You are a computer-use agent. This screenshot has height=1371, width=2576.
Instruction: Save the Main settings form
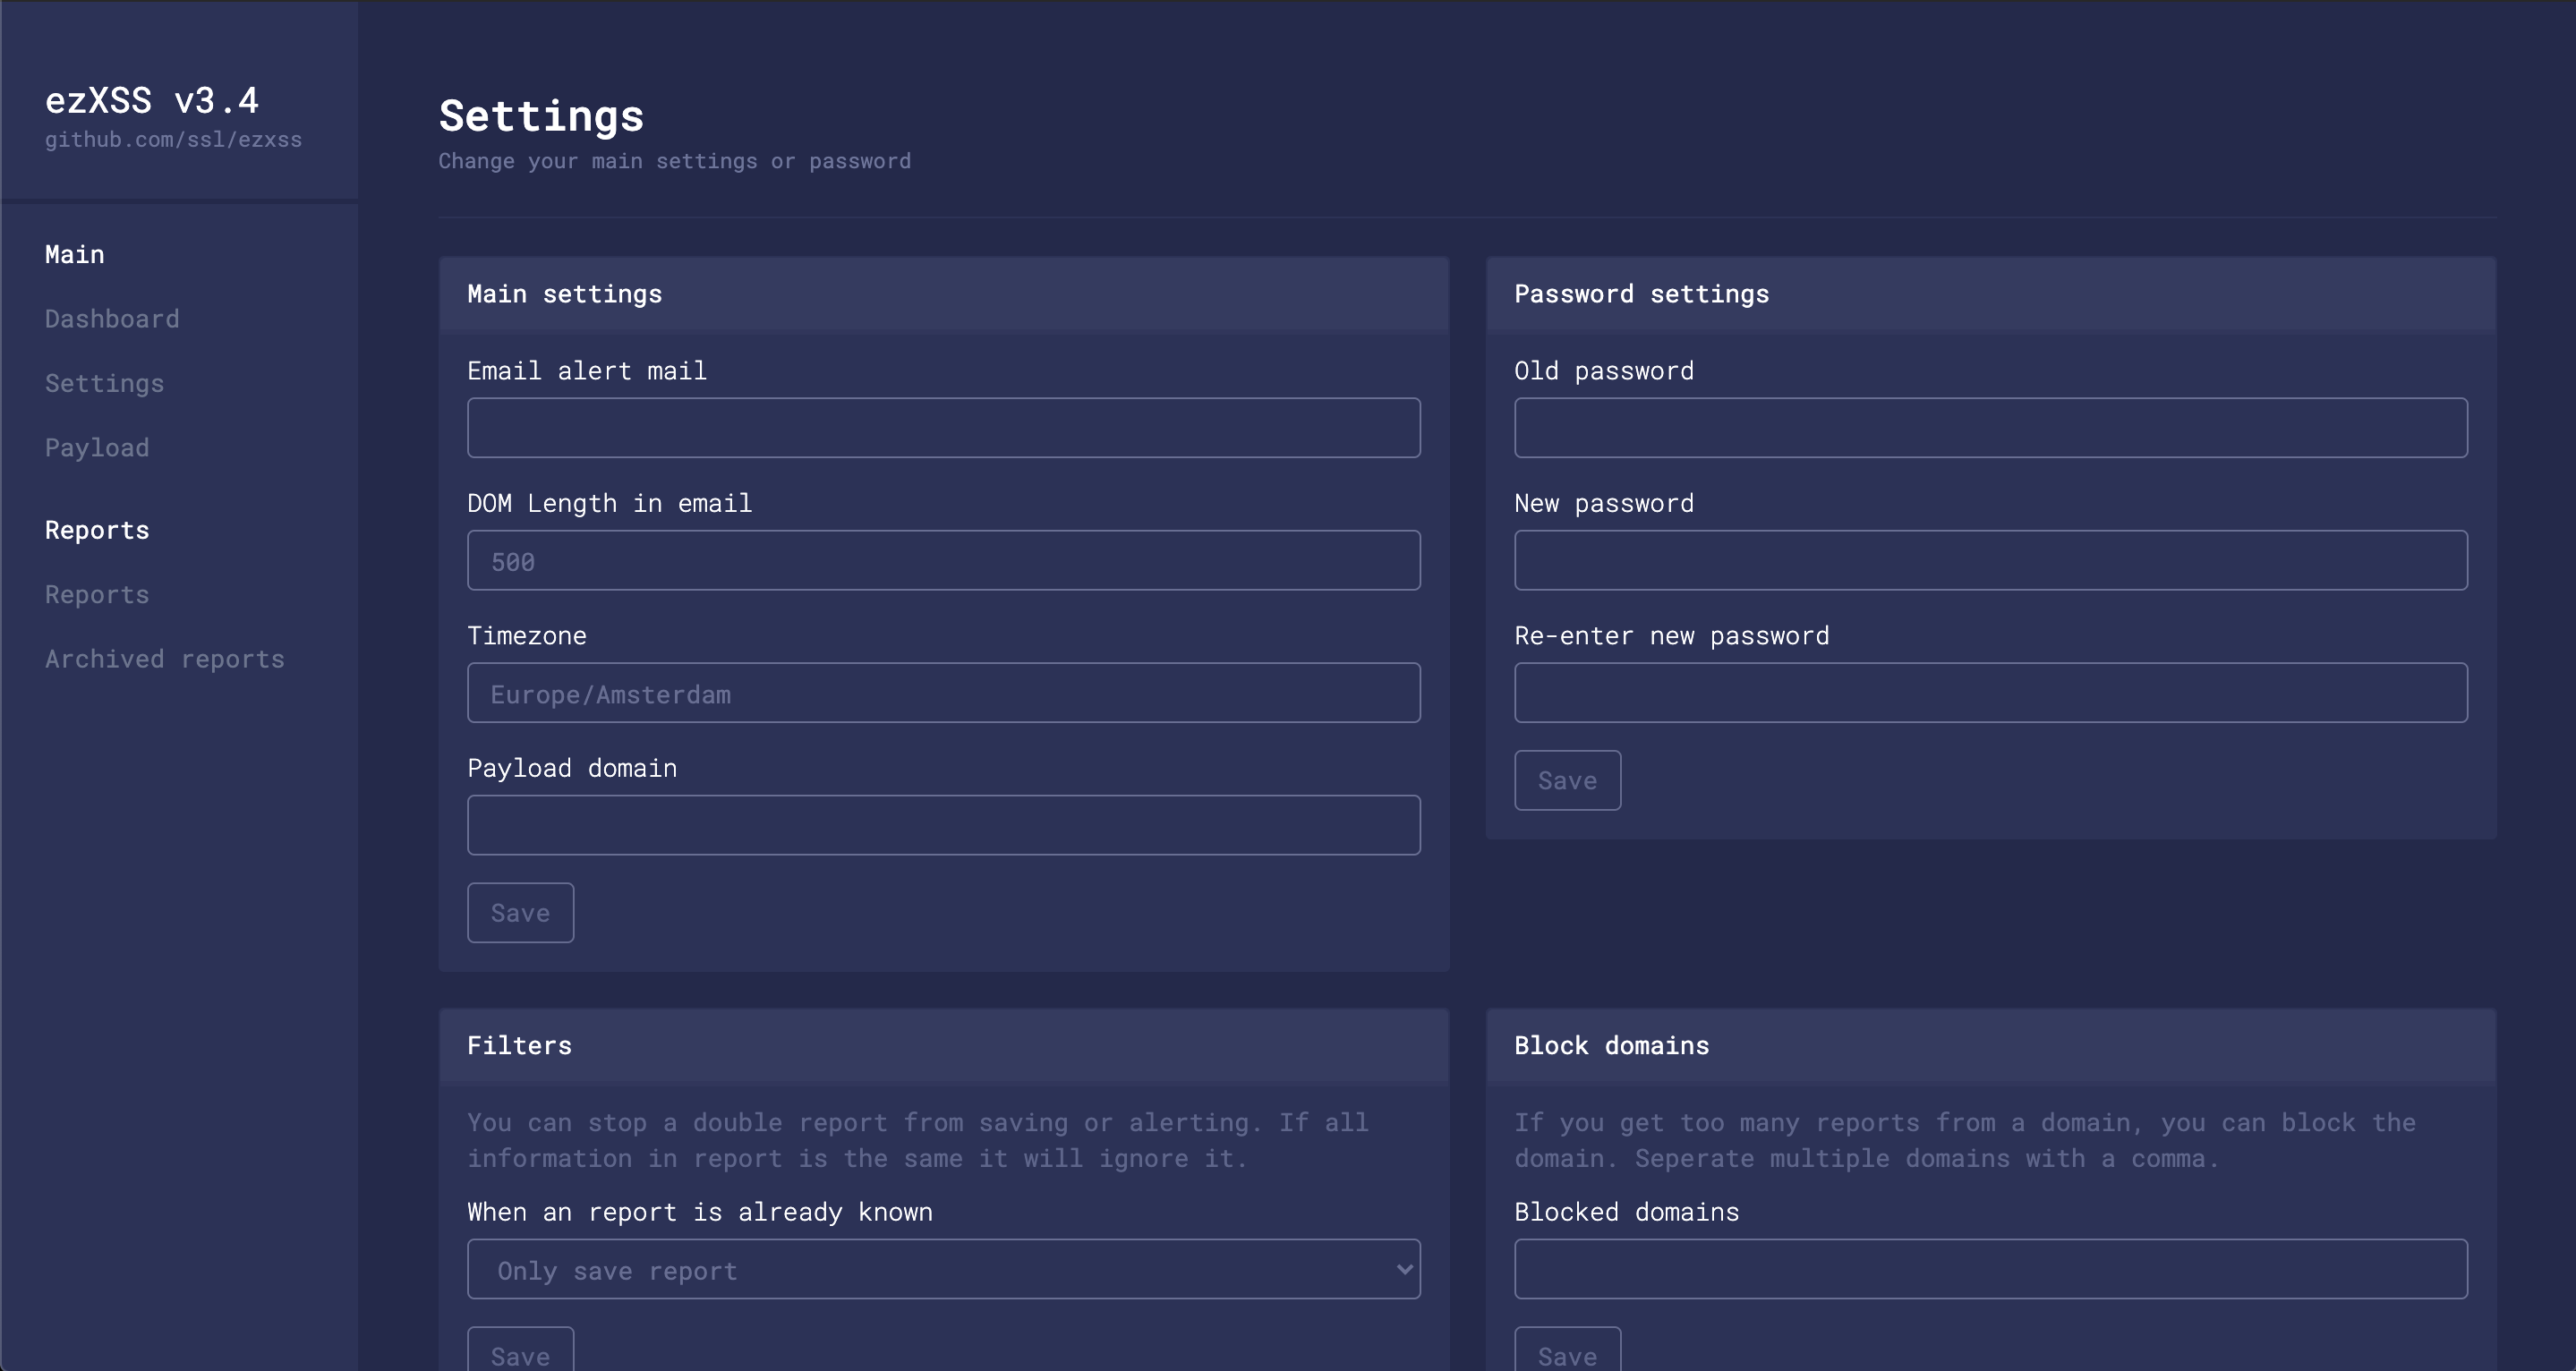pos(520,913)
